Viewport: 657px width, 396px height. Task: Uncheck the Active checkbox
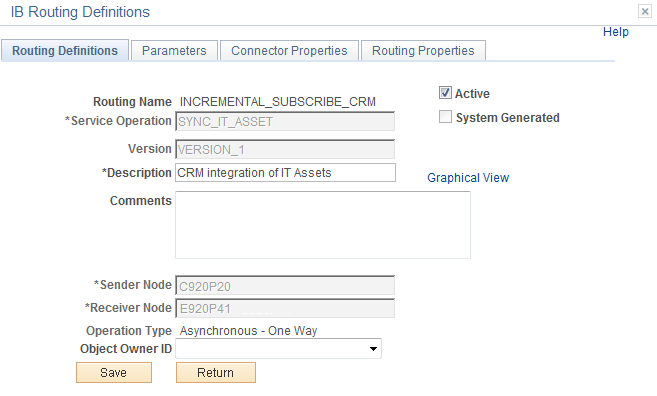[x=445, y=93]
